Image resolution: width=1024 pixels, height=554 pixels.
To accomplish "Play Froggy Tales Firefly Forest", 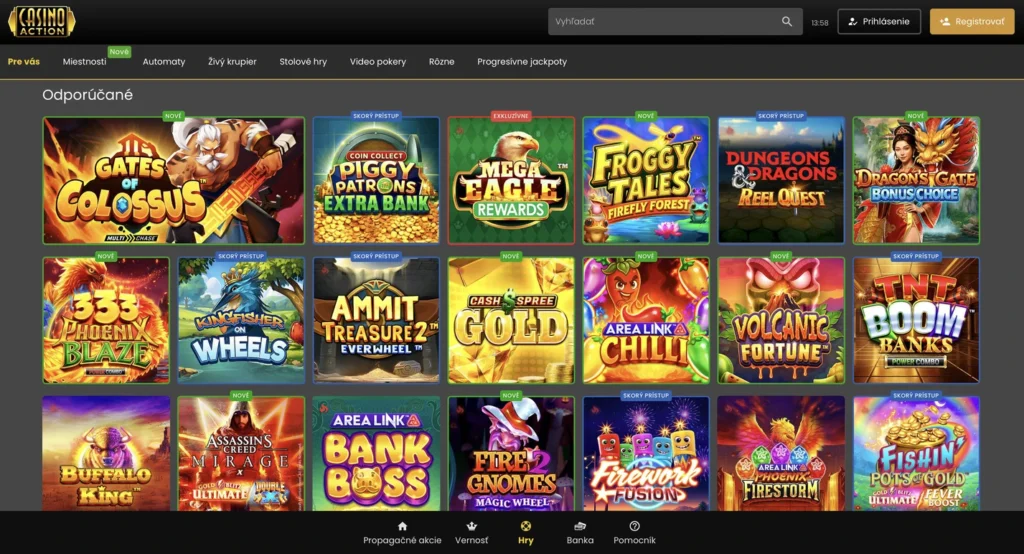I will (646, 180).
